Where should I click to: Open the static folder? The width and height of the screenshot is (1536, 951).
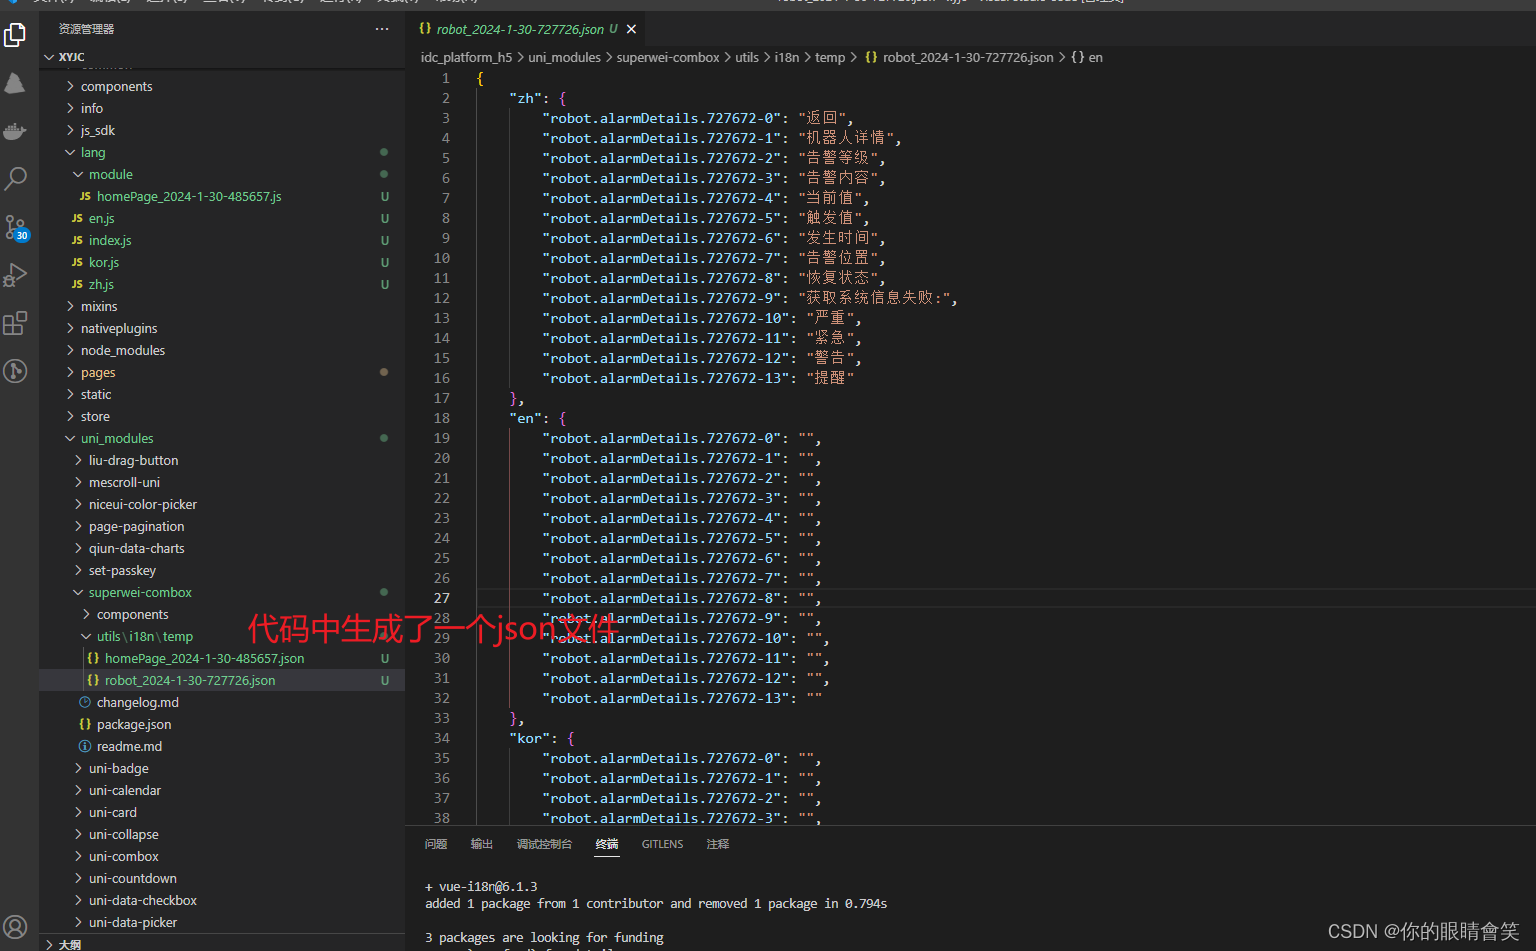96,394
